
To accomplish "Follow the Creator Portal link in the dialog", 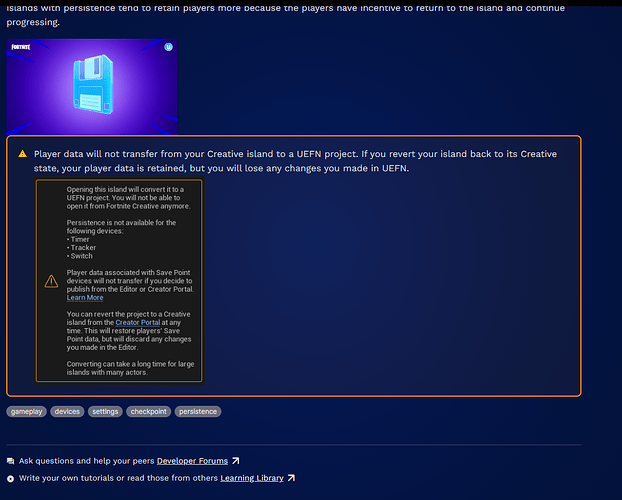I will click(136, 323).
